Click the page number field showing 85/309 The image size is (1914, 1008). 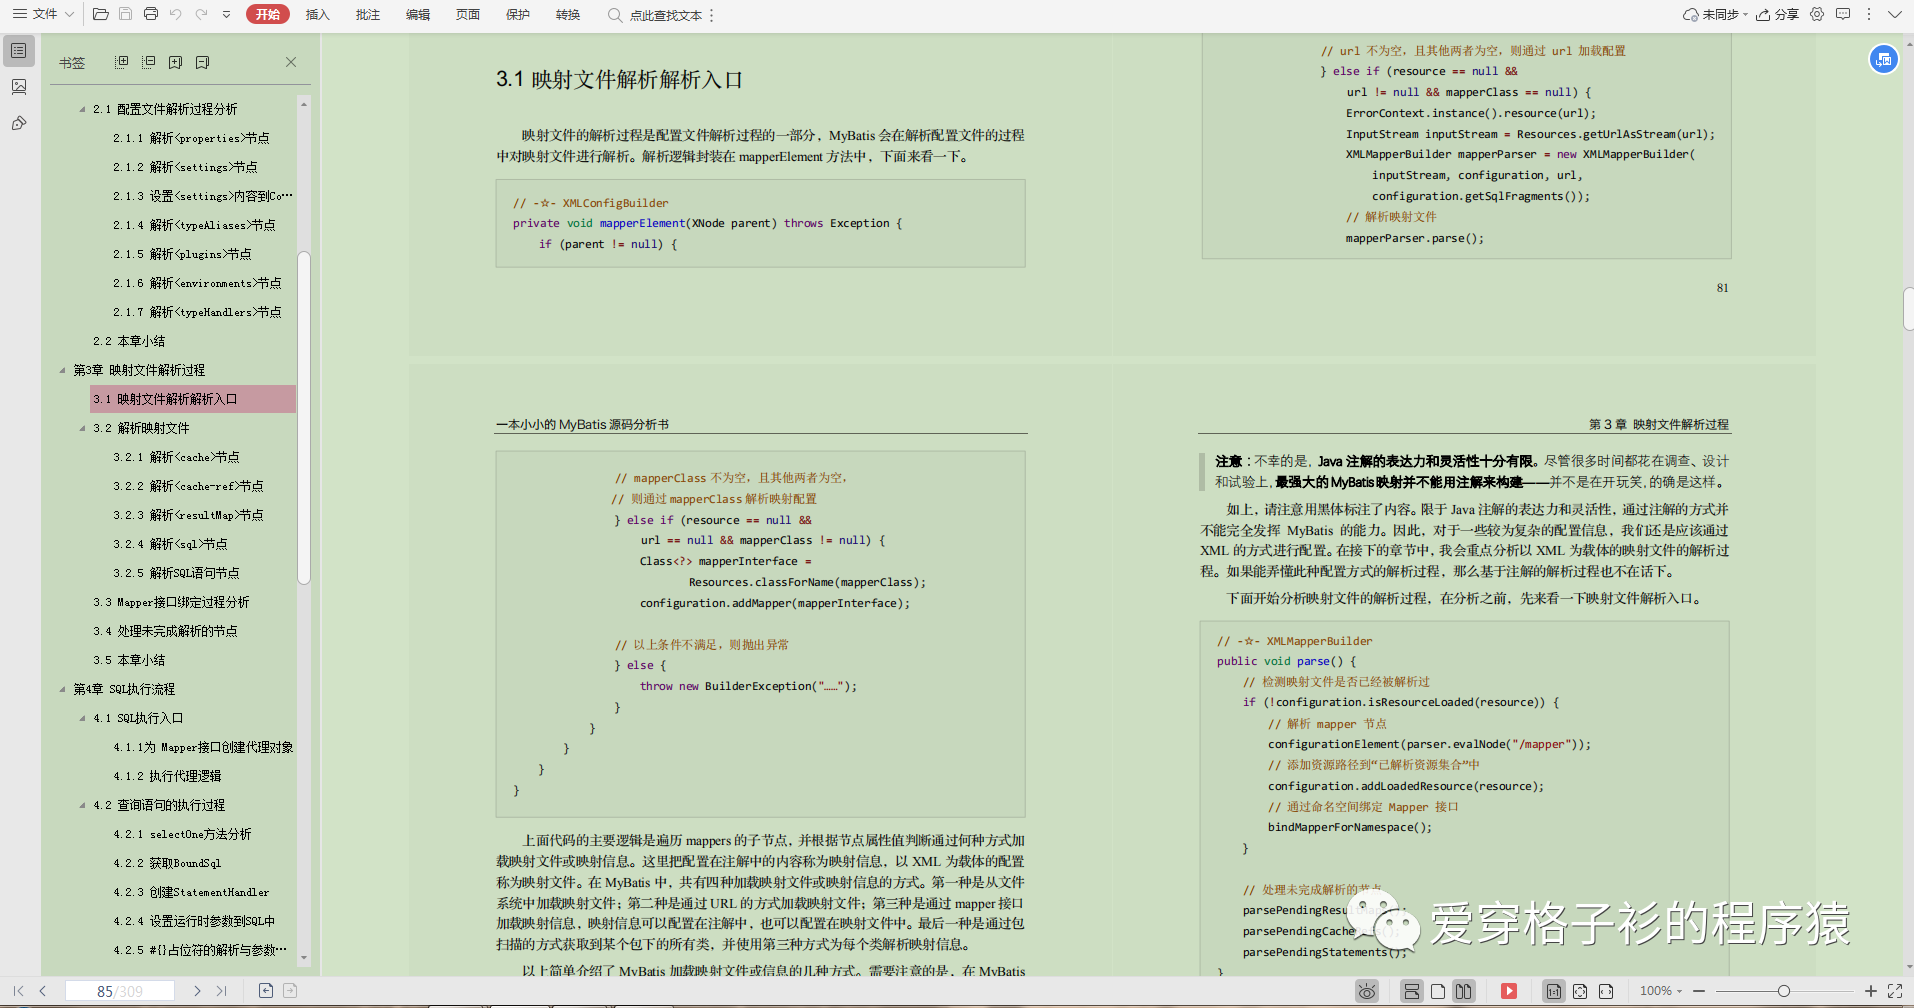click(x=120, y=991)
